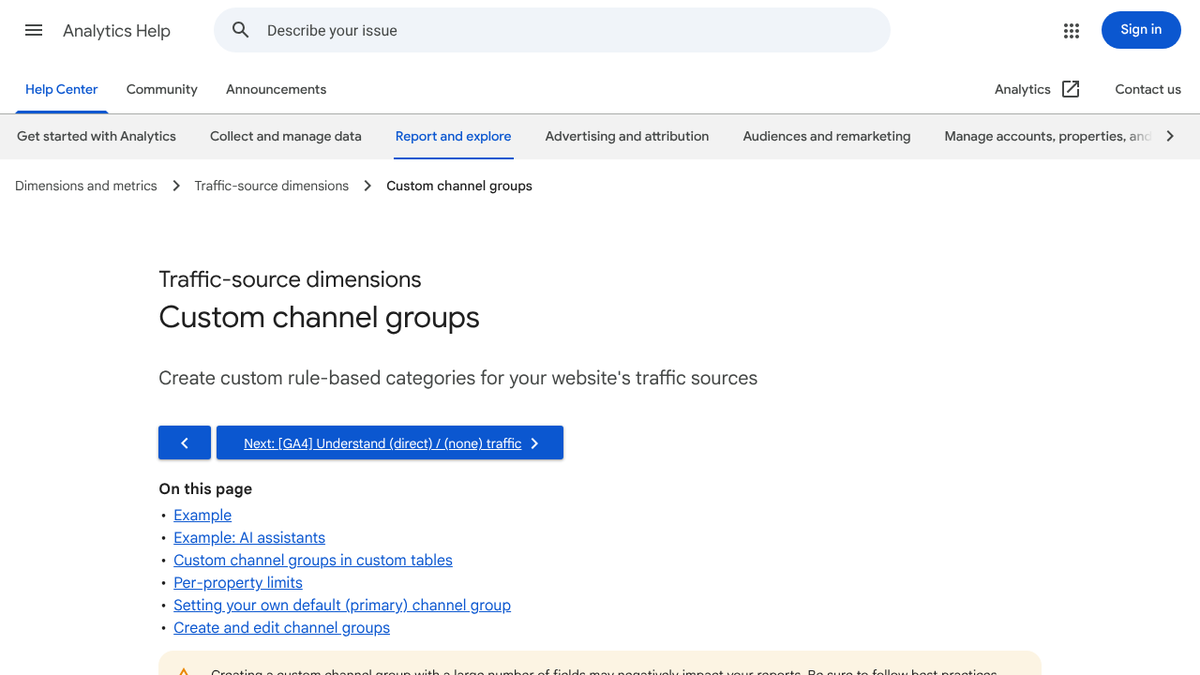This screenshot has width=1200, height=675.
Task: Click the Analytics external link icon
Action: coord(1071,89)
